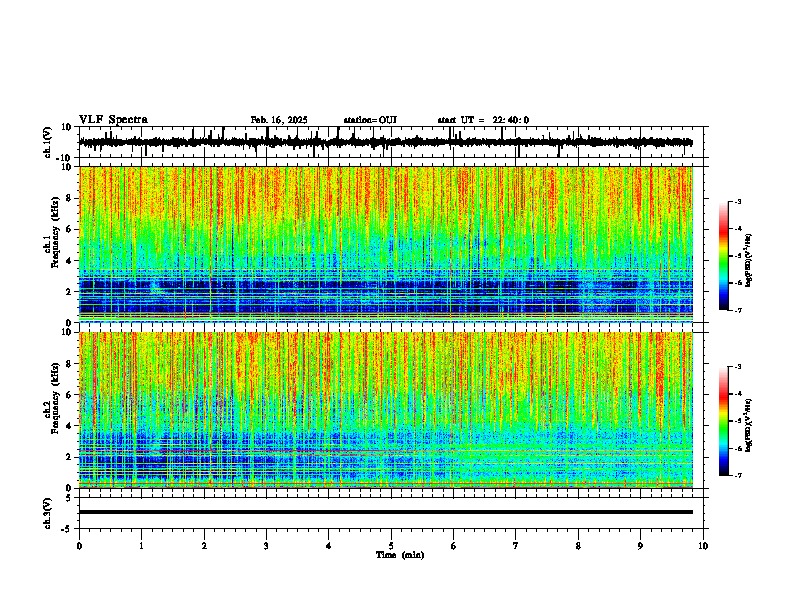The image size is (792, 612).
Task: Click the ch.2 colorbar log(PSD) label
Action: point(749,426)
